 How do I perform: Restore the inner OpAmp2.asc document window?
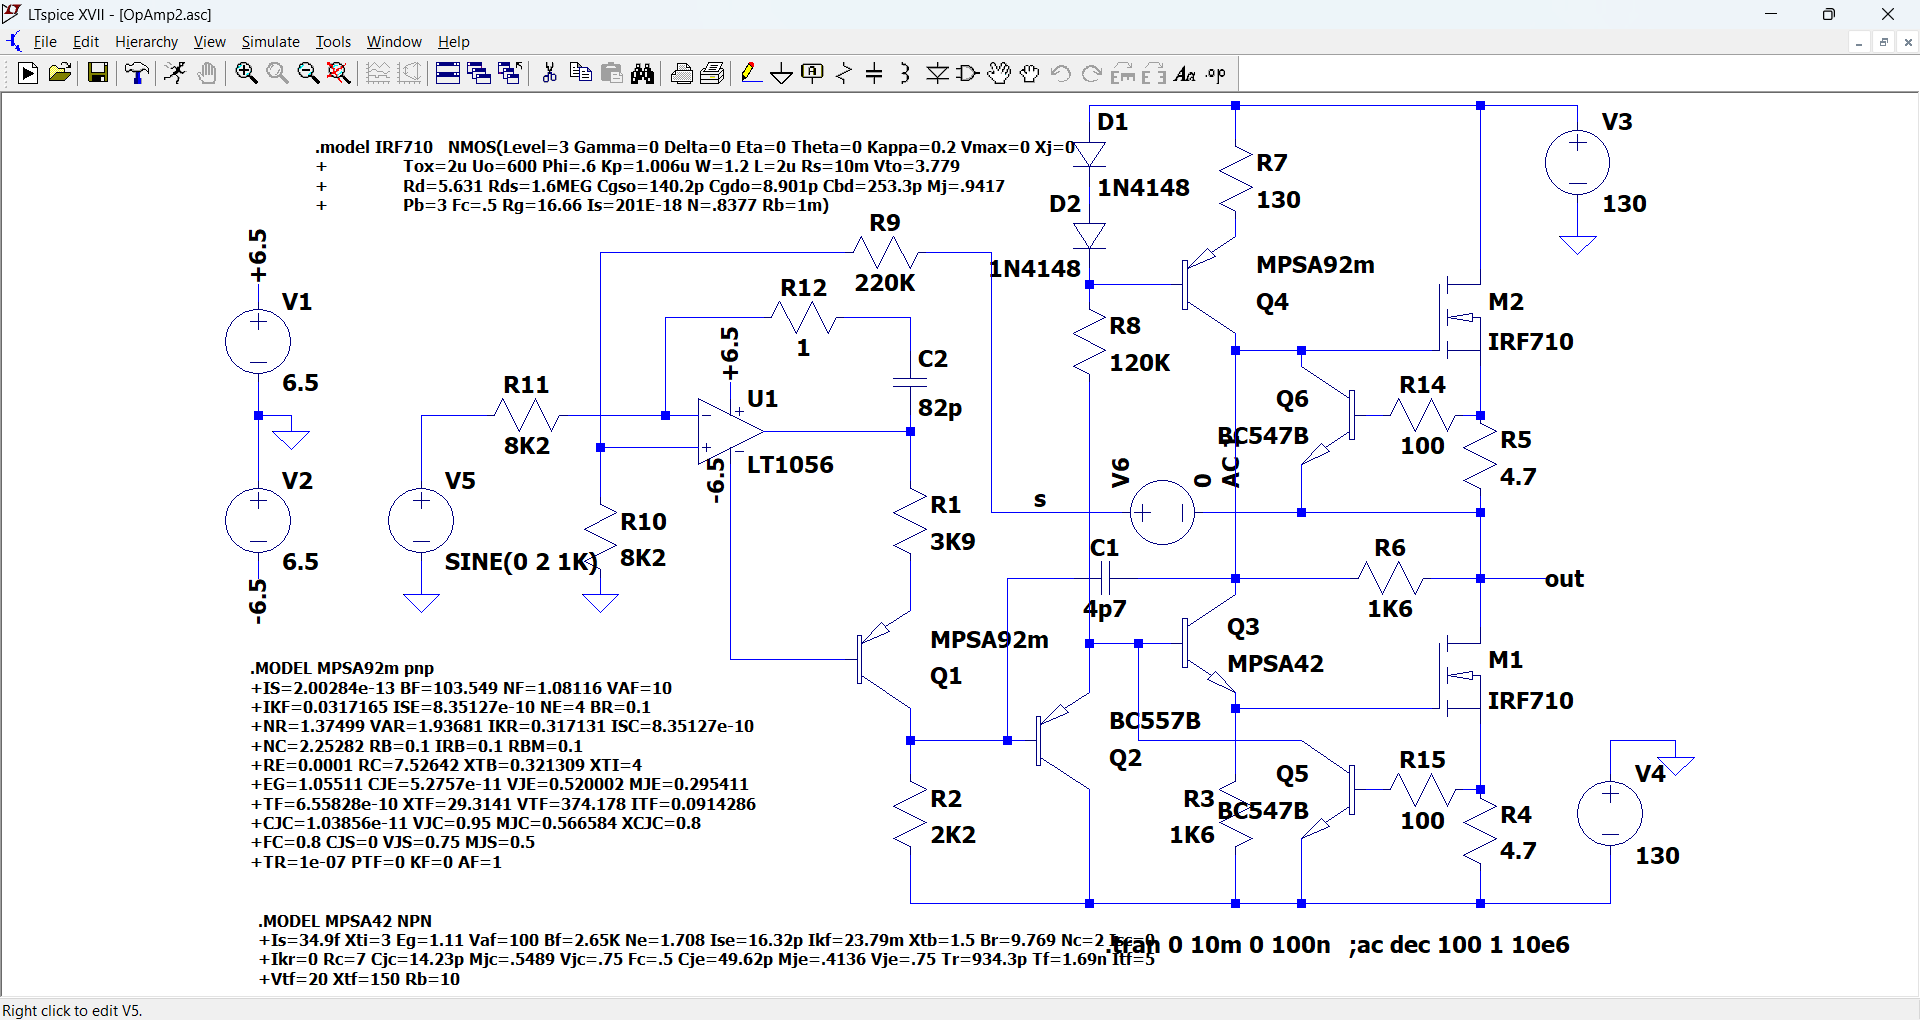click(x=1883, y=42)
